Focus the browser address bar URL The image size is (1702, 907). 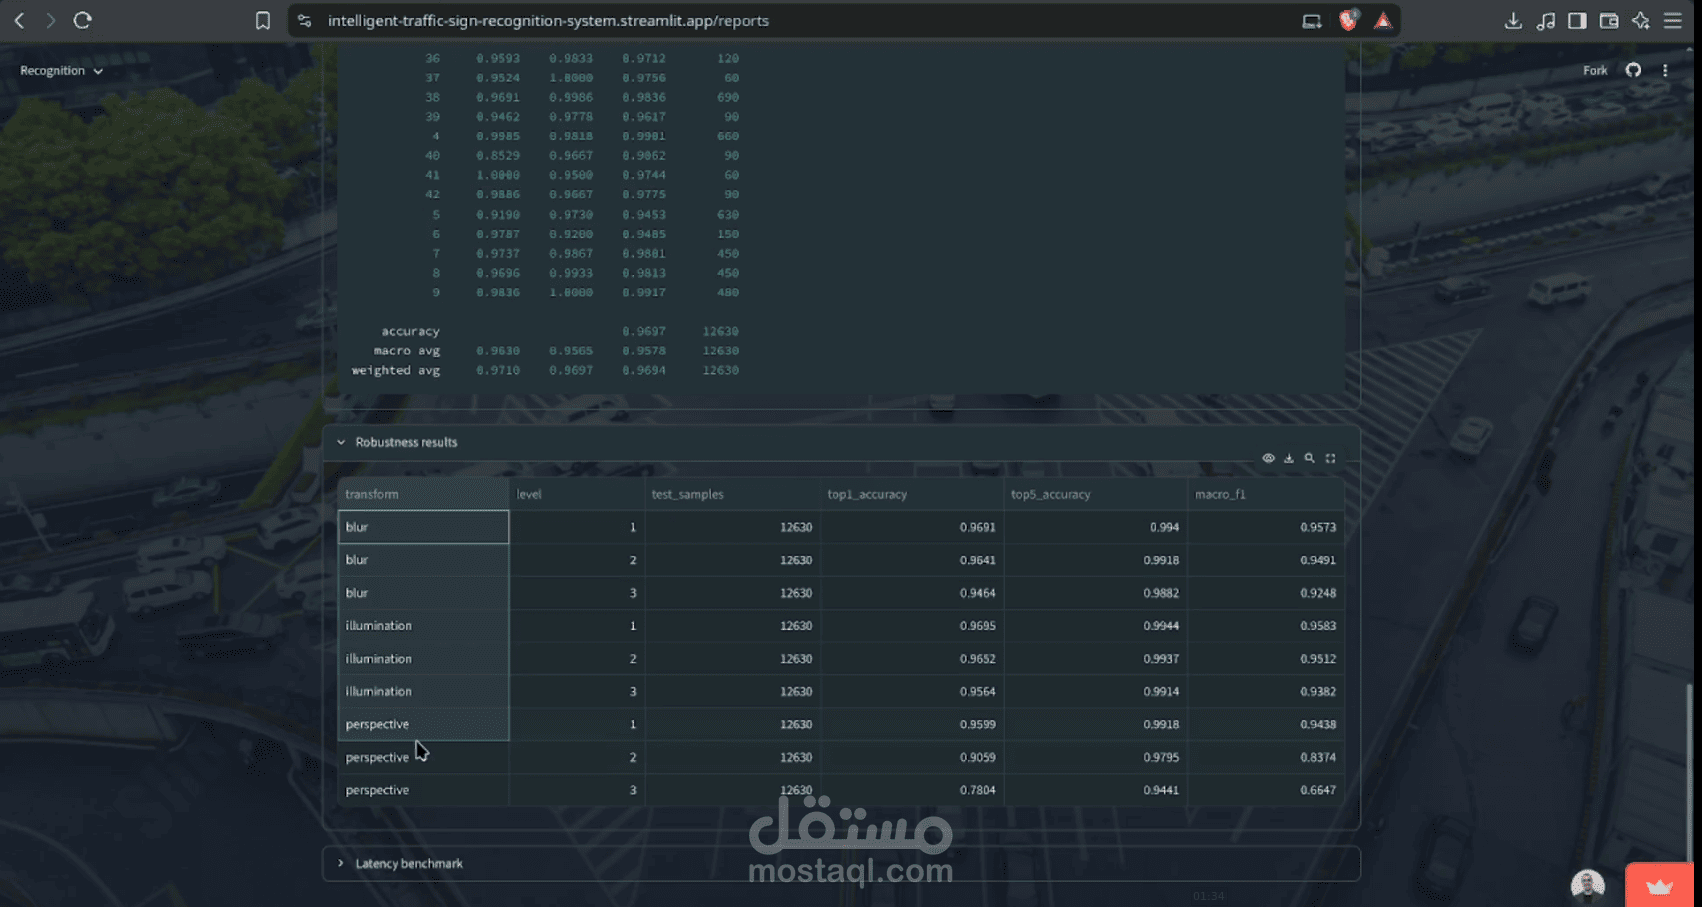click(548, 20)
